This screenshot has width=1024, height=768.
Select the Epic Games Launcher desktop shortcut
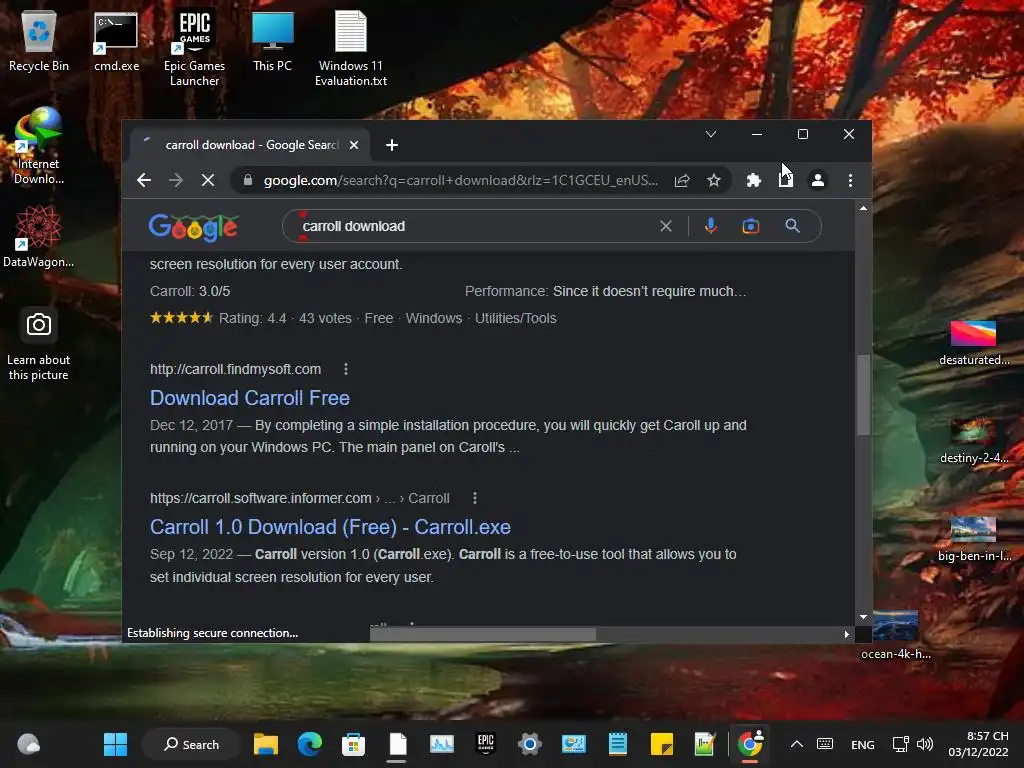pos(194,49)
